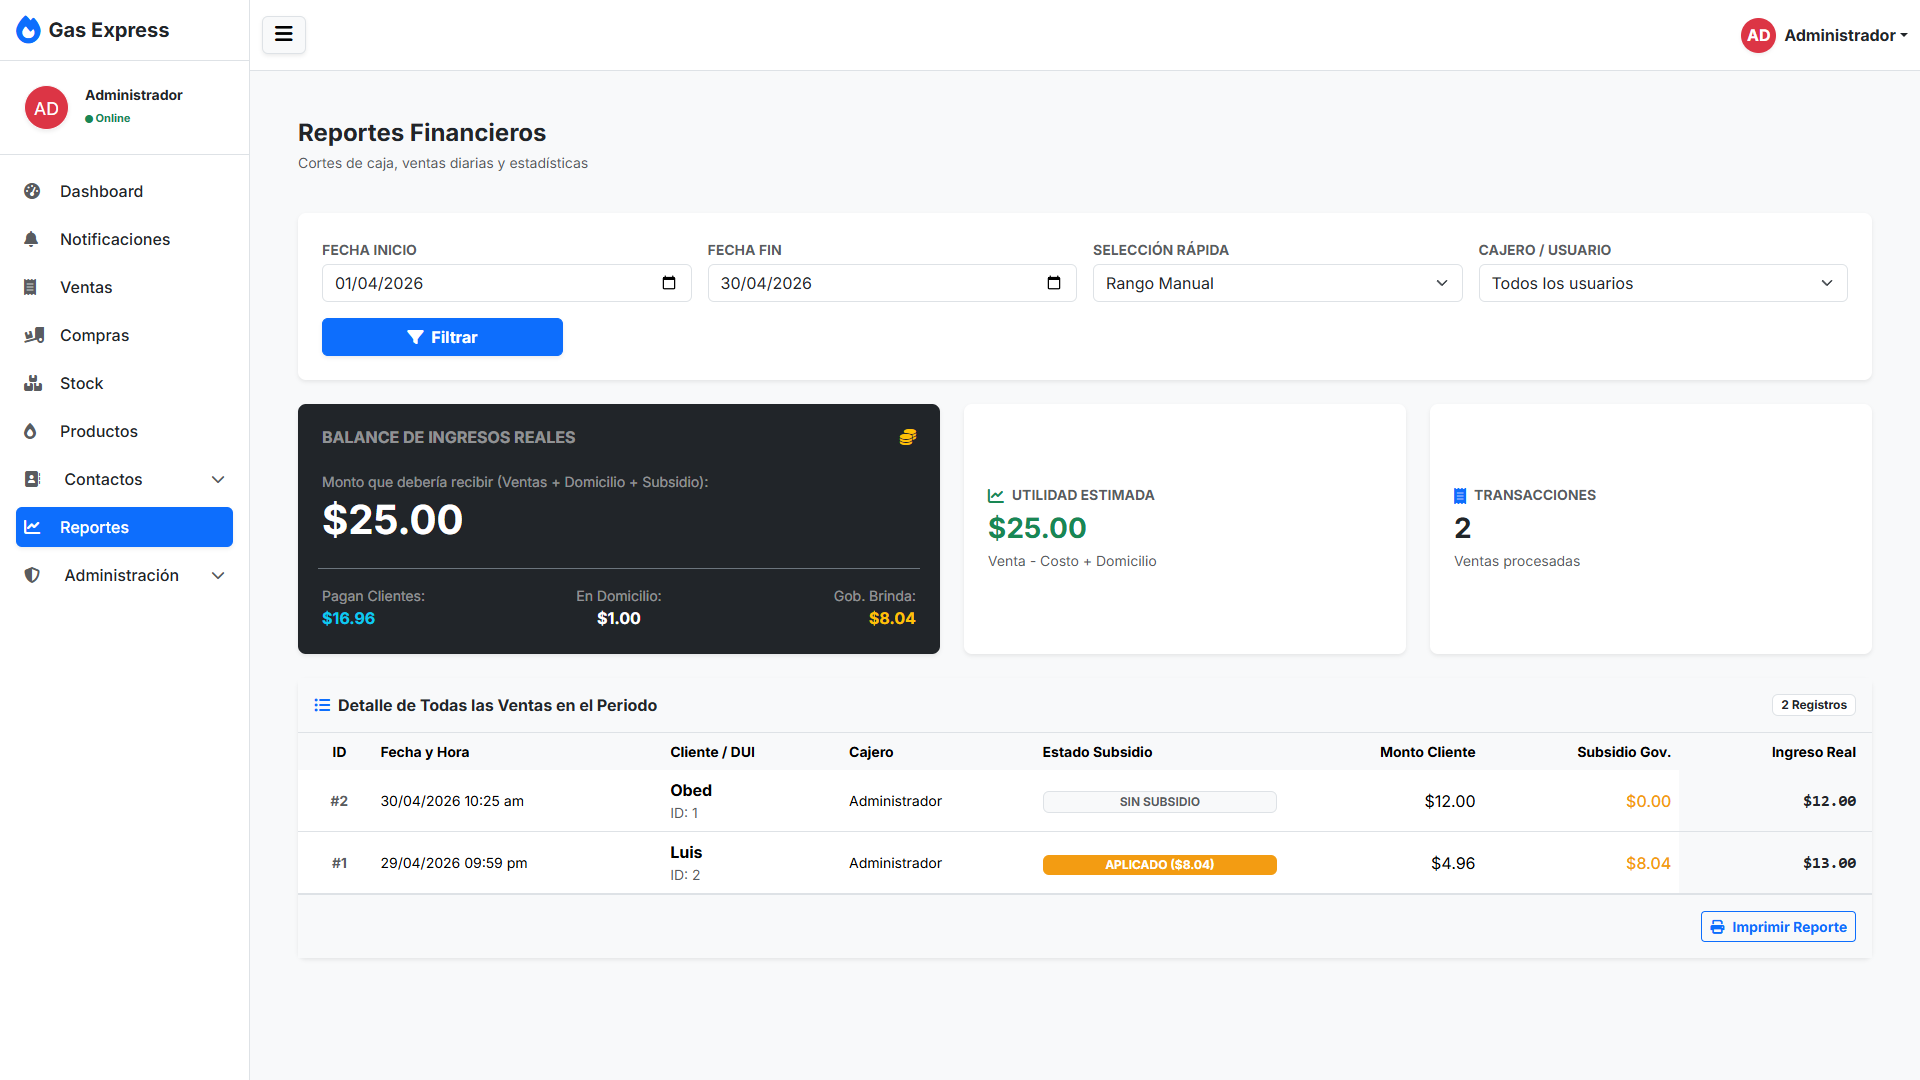Select the Reportes menu item

pos(124,527)
